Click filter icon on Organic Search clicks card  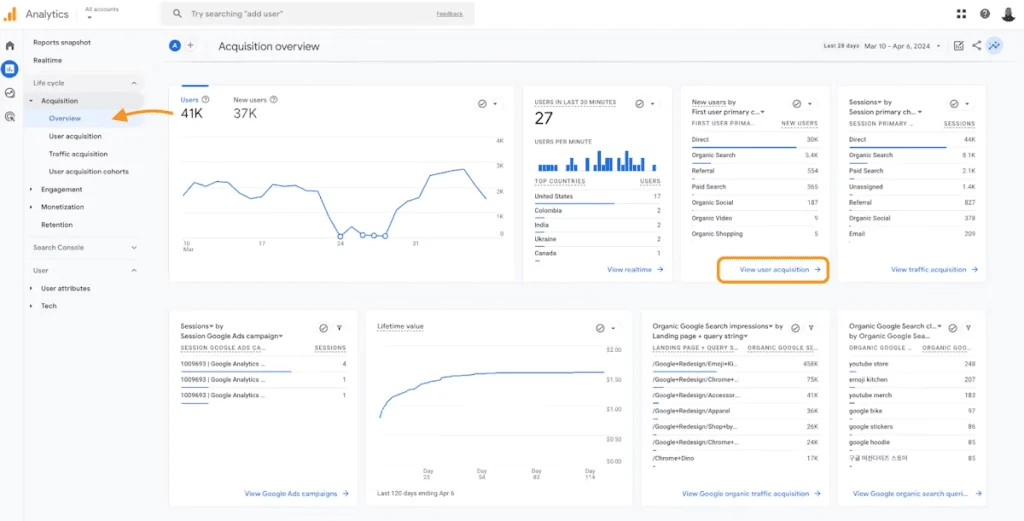point(968,328)
